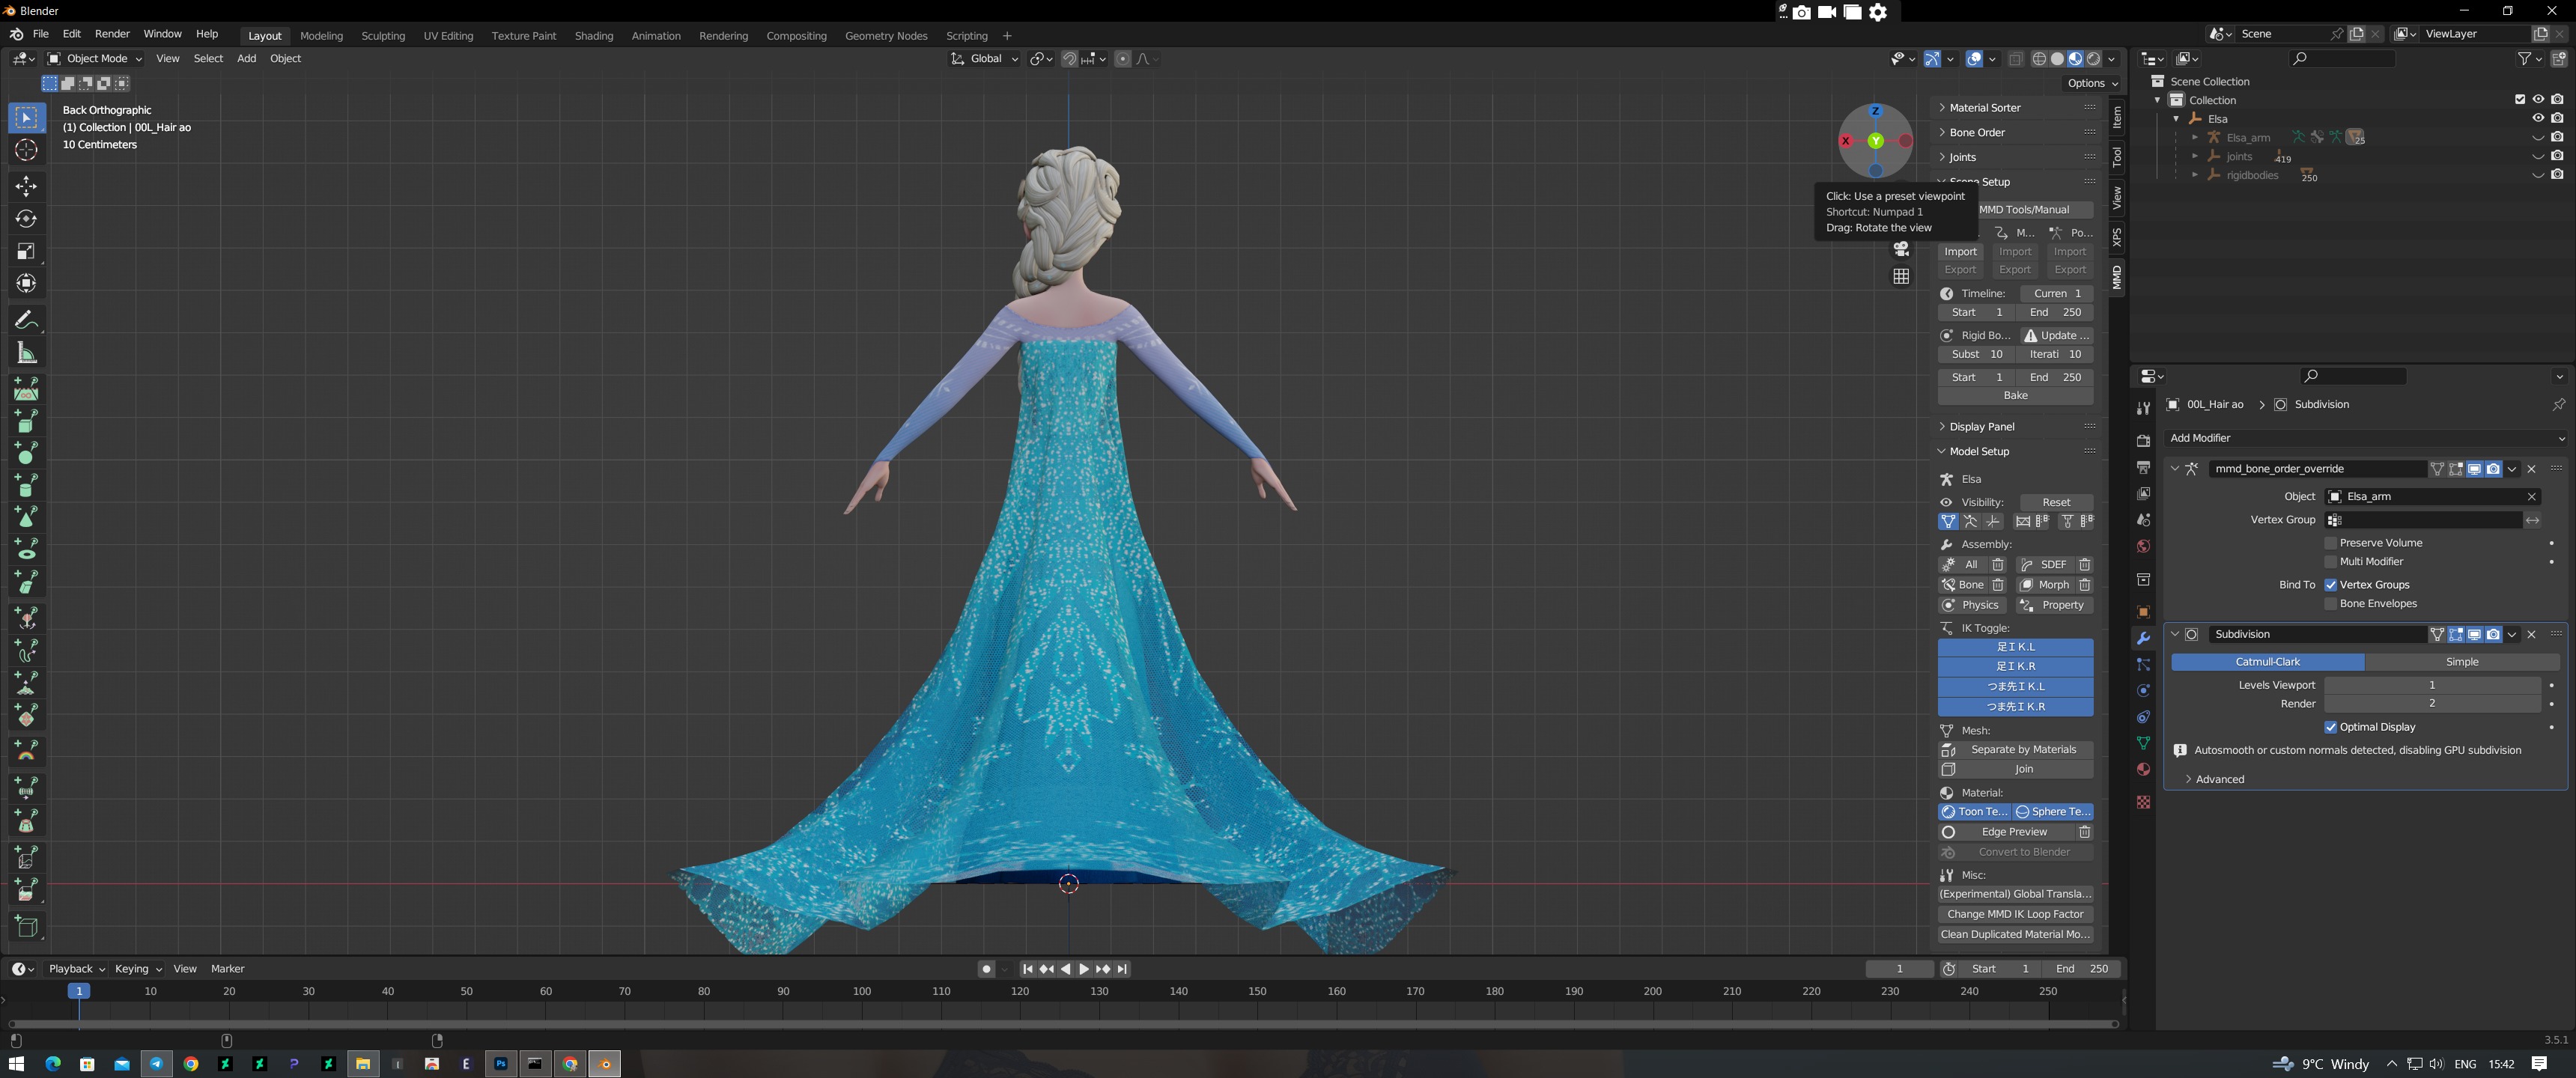The height and width of the screenshot is (1078, 2576).
Task: Toggle auto keying record button
Action: 986,969
